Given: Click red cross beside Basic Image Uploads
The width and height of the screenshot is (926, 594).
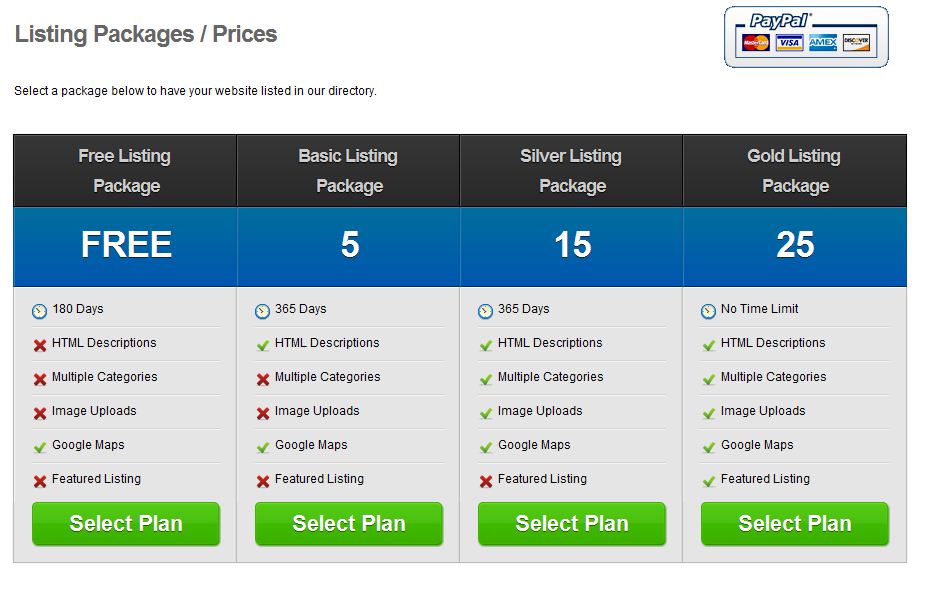Looking at the screenshot, I should (263, 413).
